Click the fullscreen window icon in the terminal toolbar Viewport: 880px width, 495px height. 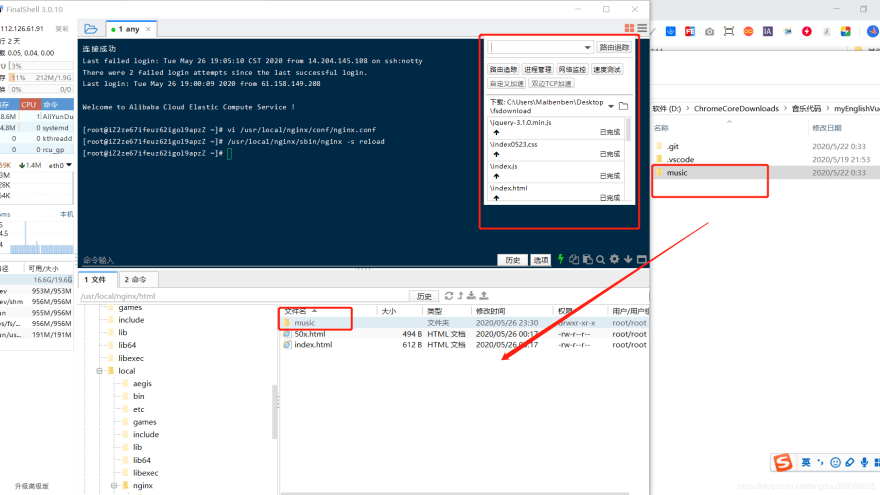click(x=641, y=259)
